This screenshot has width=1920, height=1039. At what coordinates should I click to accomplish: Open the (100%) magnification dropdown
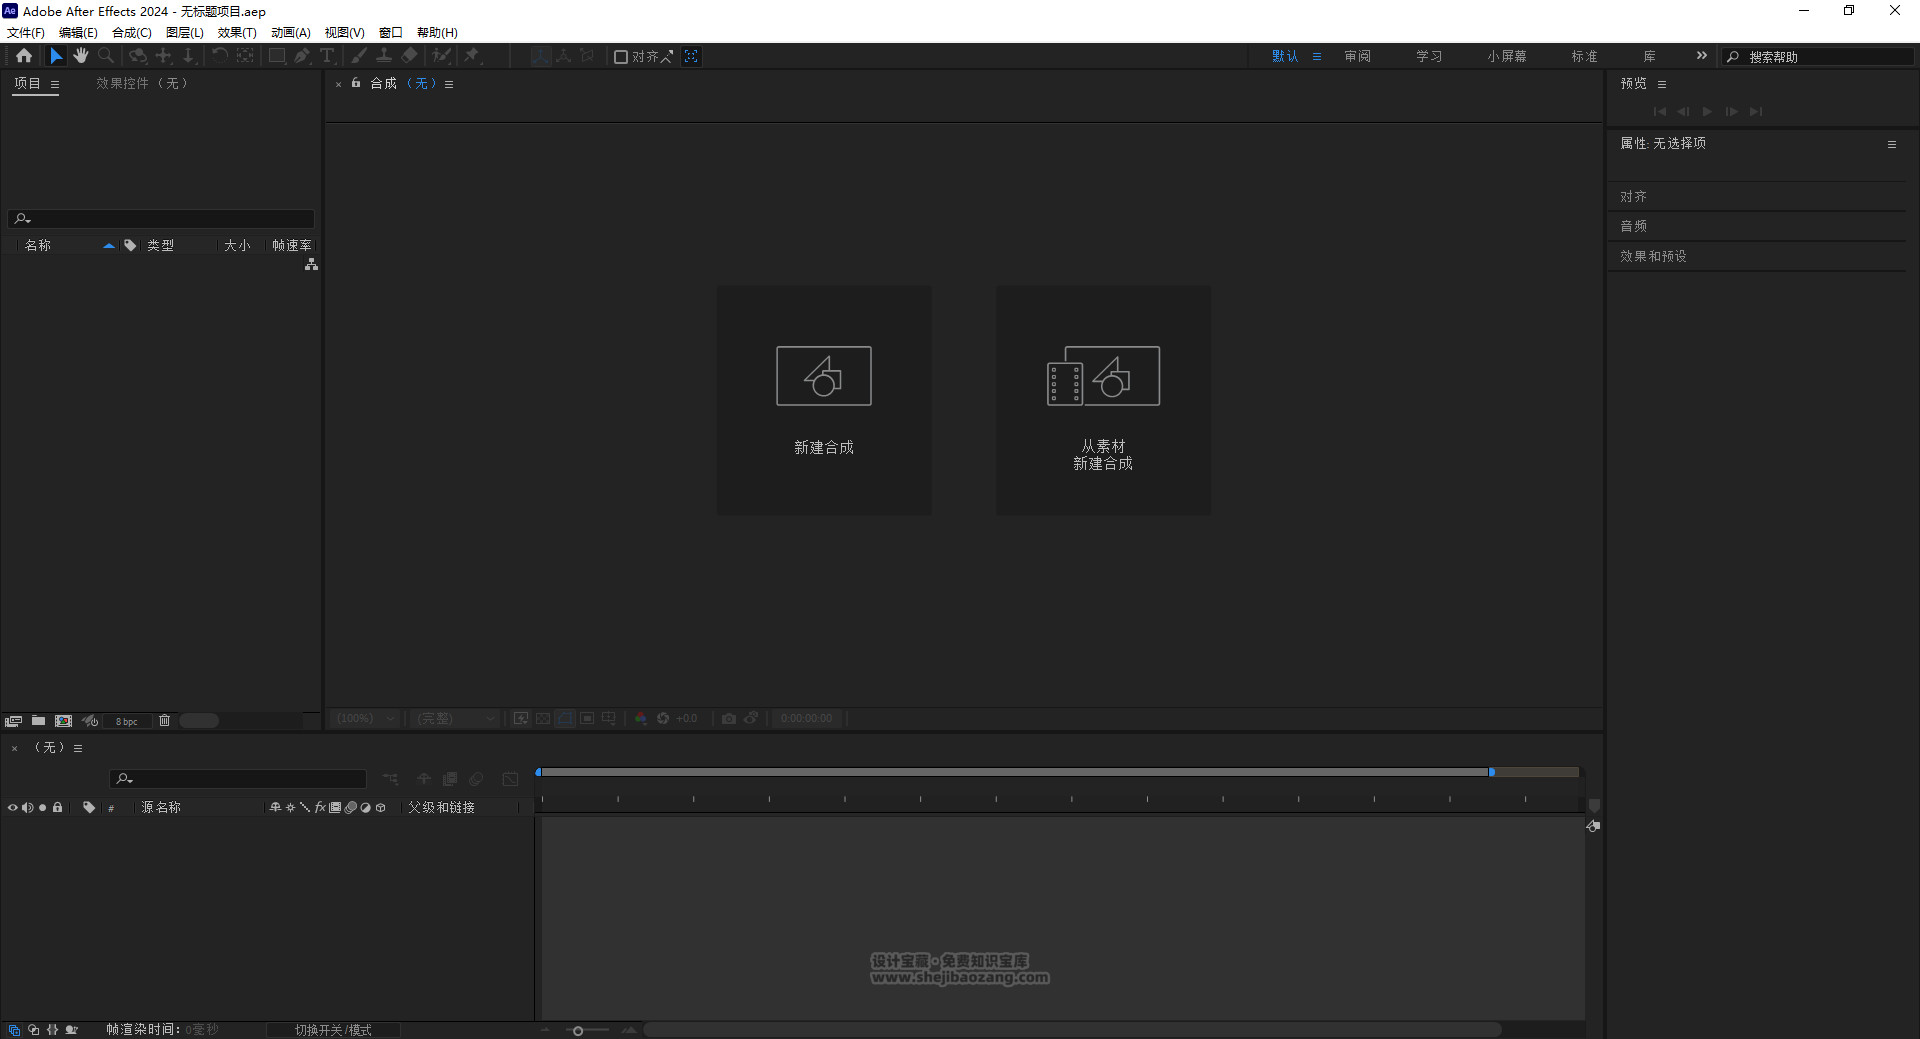click(x=366, y=718)
